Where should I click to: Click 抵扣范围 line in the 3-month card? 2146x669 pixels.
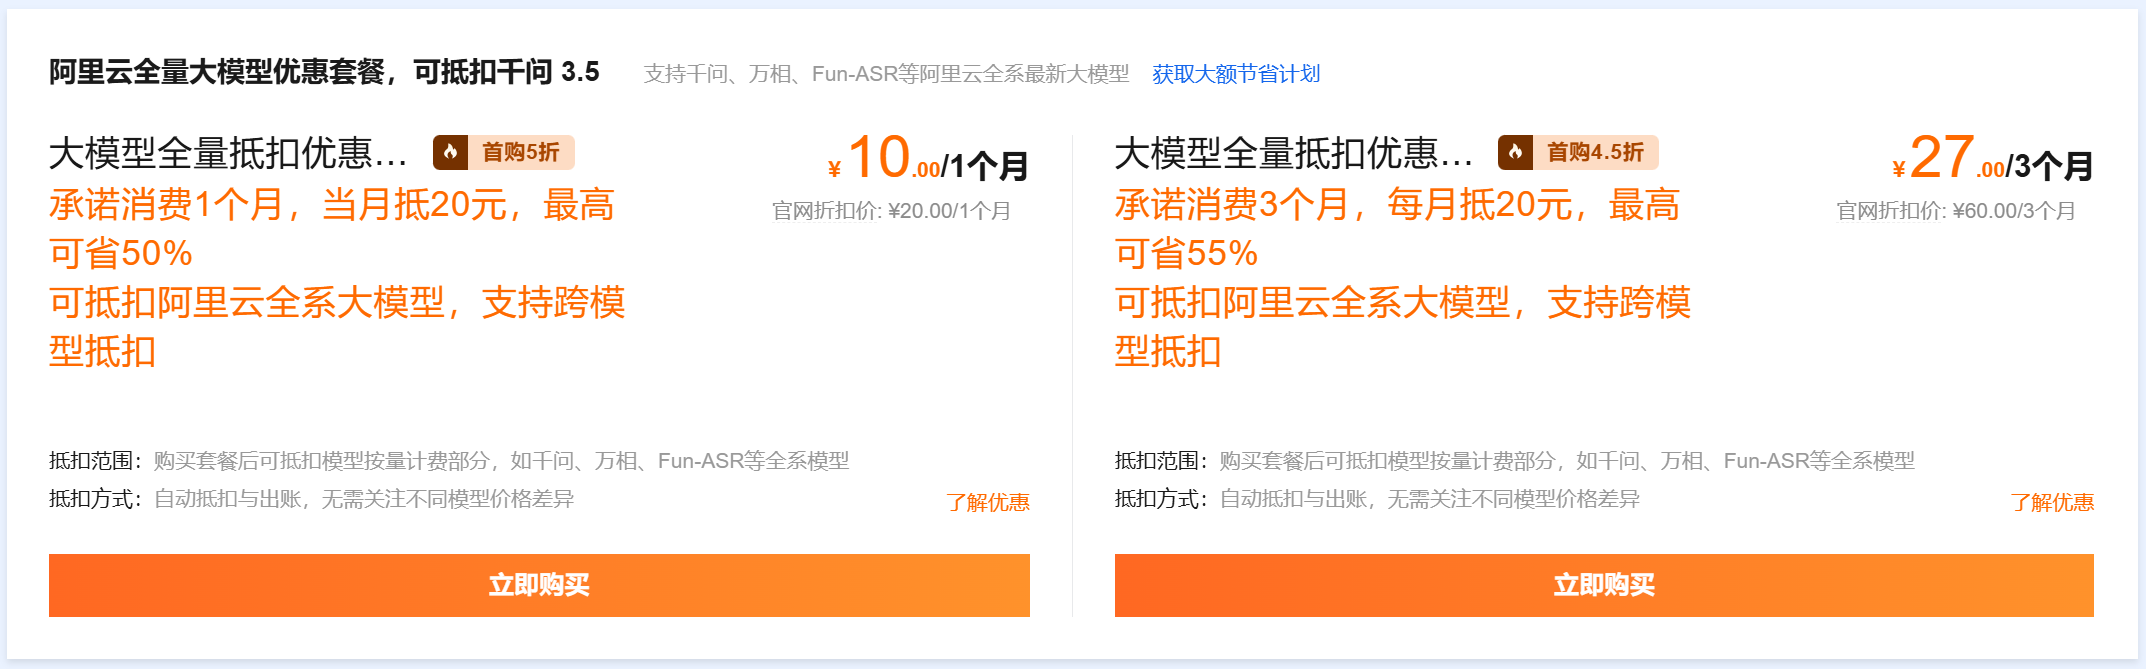pos(1515,461)
